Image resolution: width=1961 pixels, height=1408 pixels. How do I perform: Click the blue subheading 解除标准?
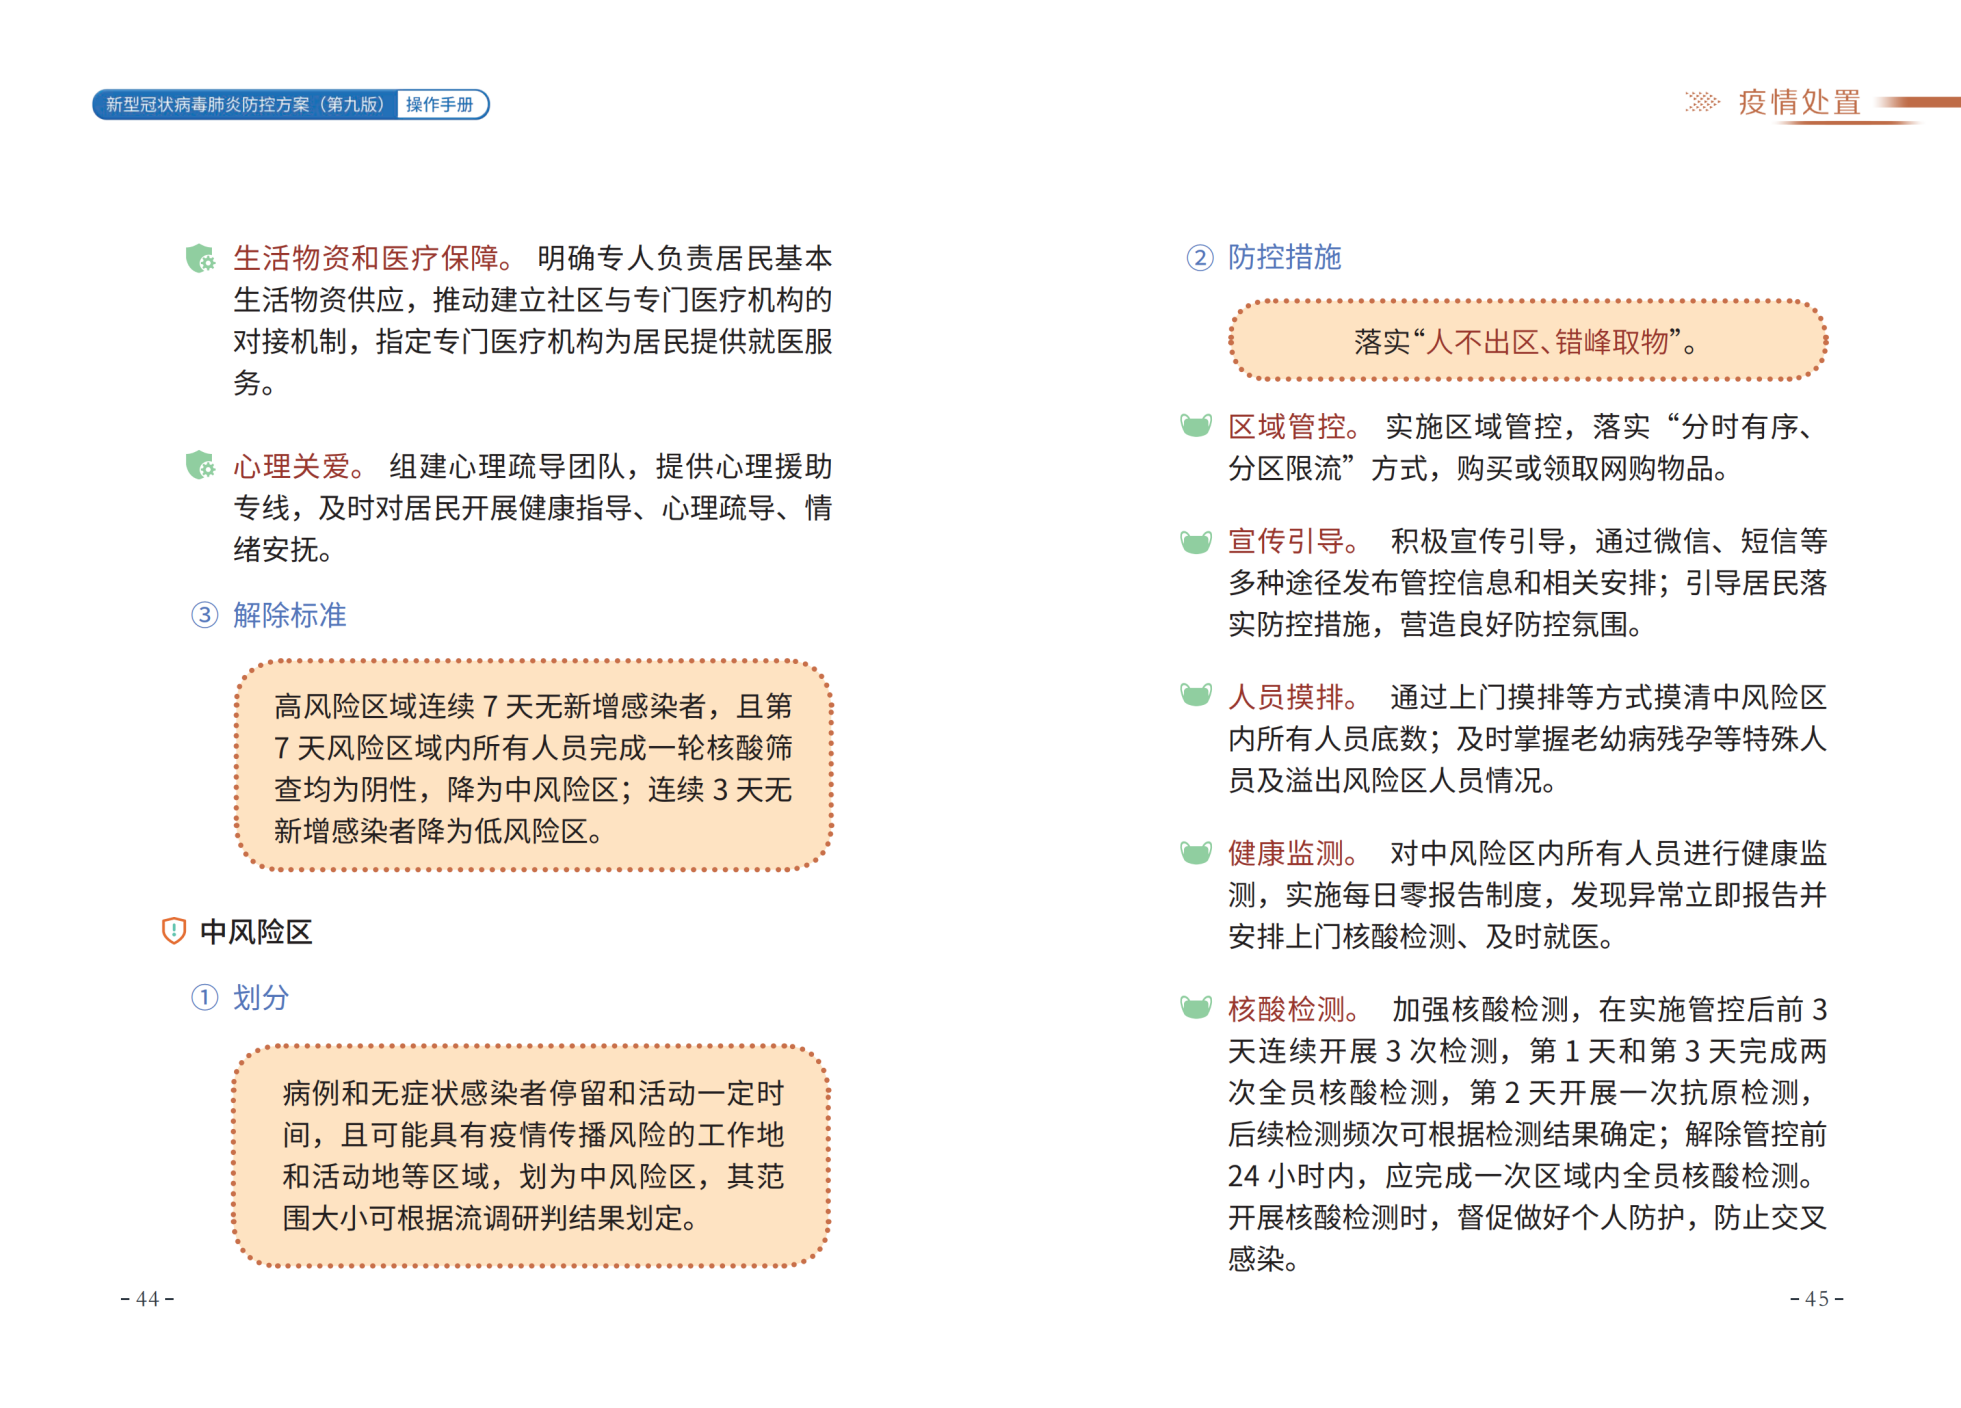click(x=290, y=615)
